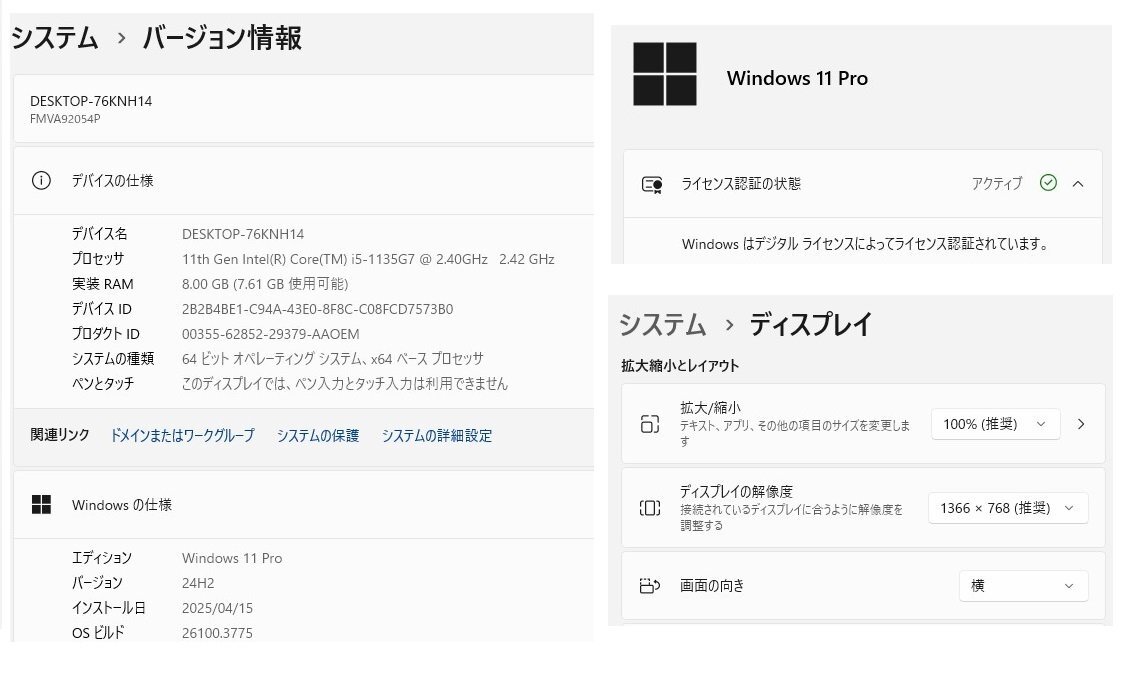Open the custom scaling arrow for 拡大/縮小
This screenshot has width=1121, height=673.
click(1081, 424)
